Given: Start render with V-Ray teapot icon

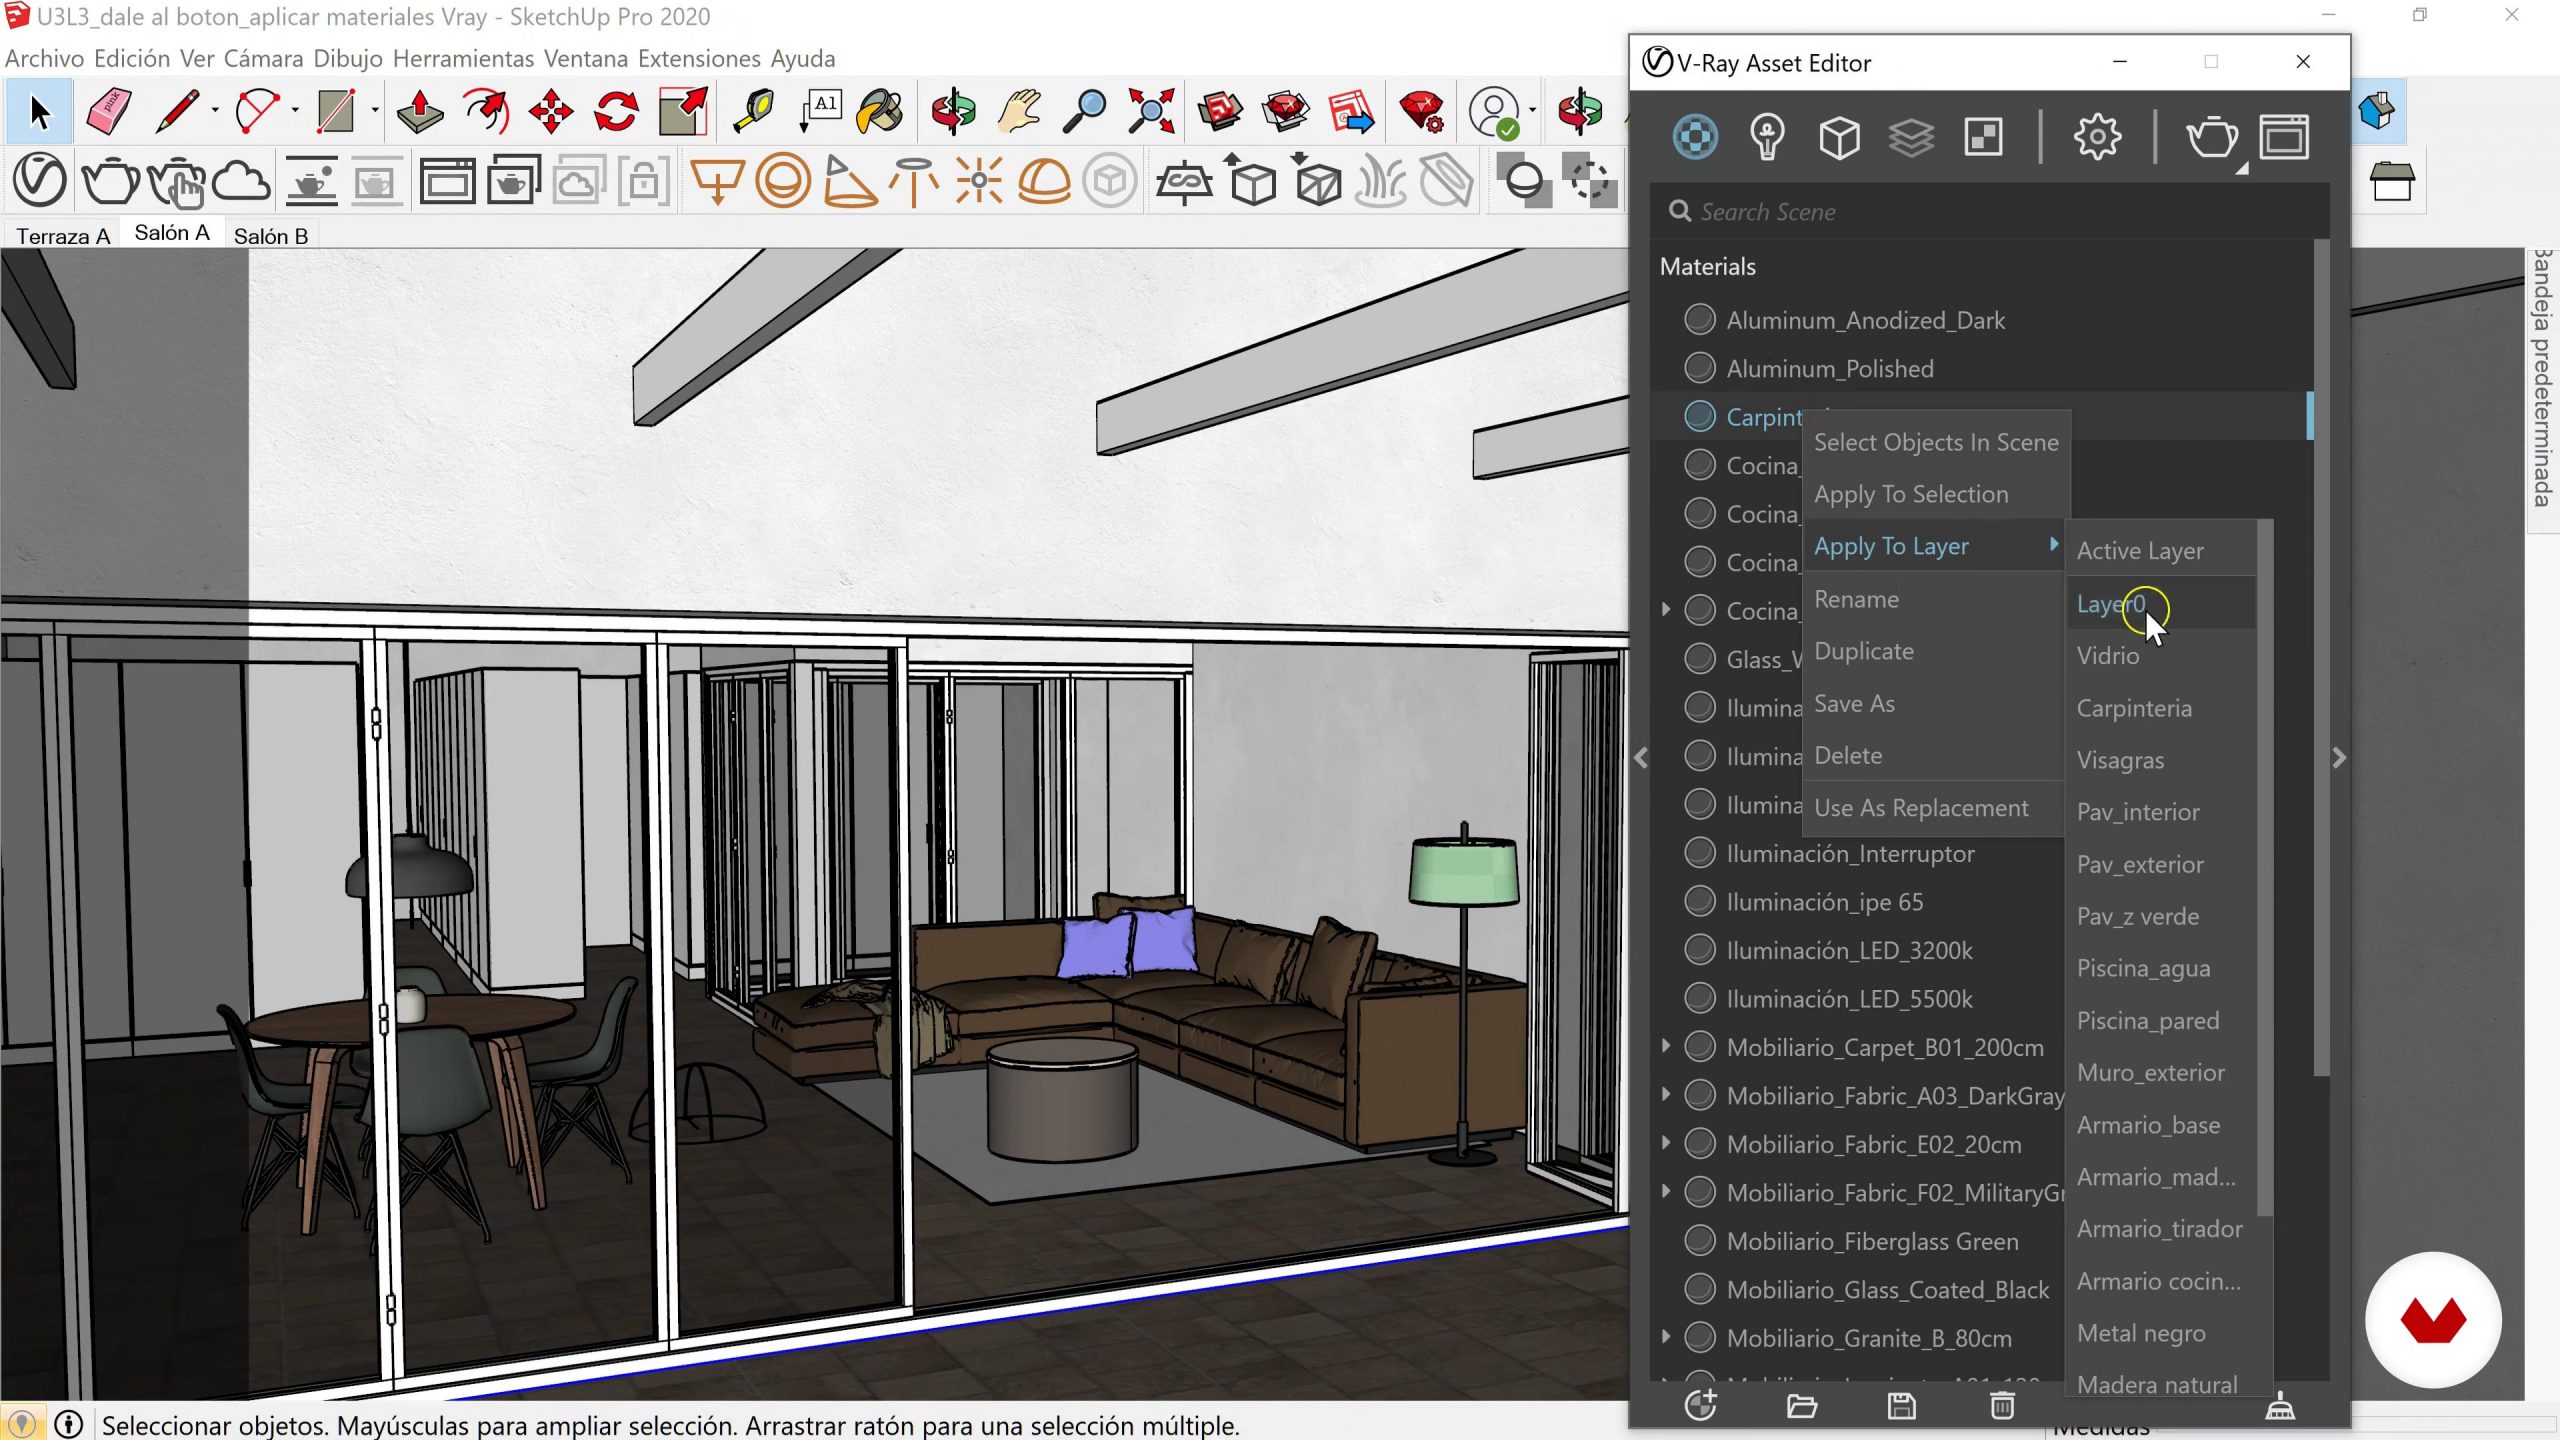Looking at the screenshot, I should click(x=110, y=181).
